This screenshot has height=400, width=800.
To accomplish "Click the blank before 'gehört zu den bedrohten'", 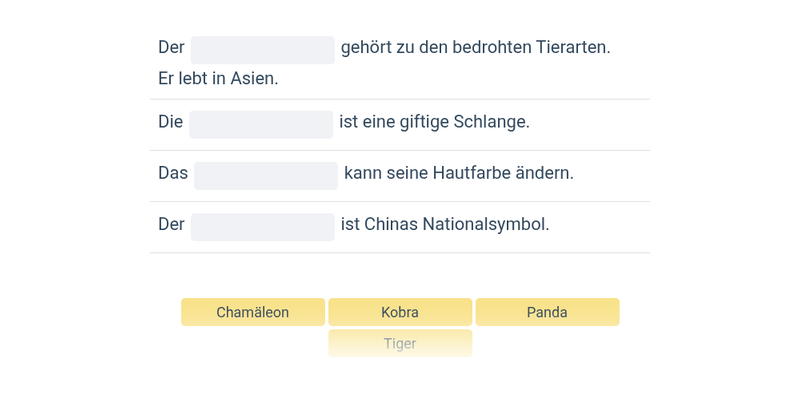I will click(x=263, y=50).
